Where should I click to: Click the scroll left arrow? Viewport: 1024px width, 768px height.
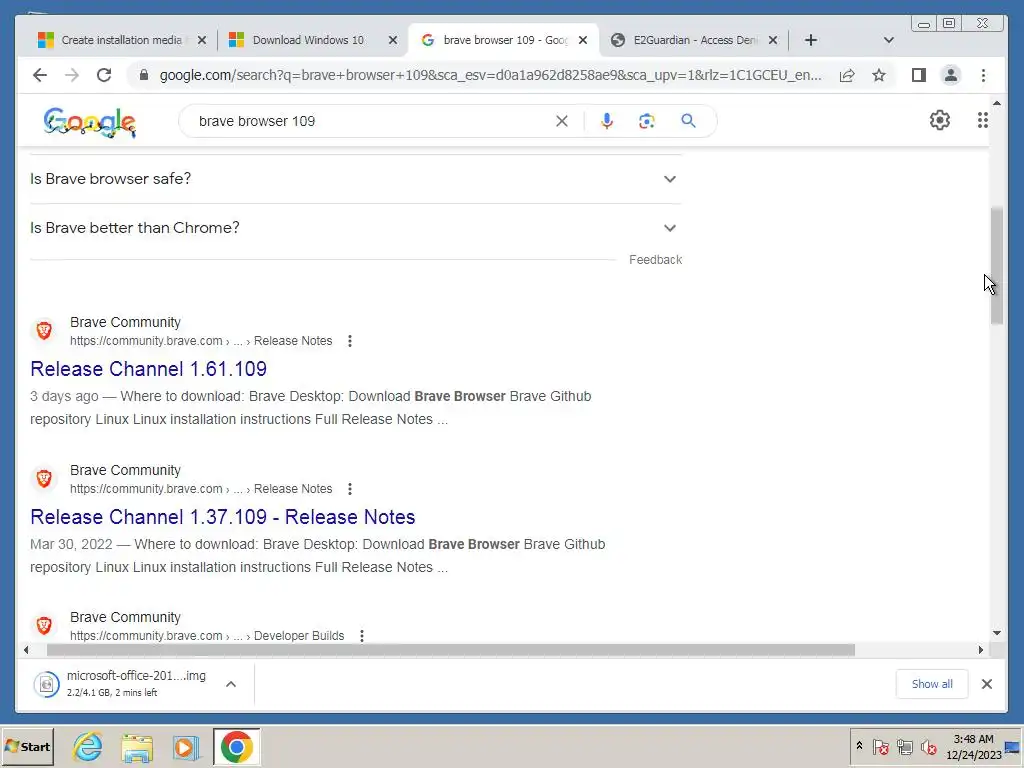(25, 650)
